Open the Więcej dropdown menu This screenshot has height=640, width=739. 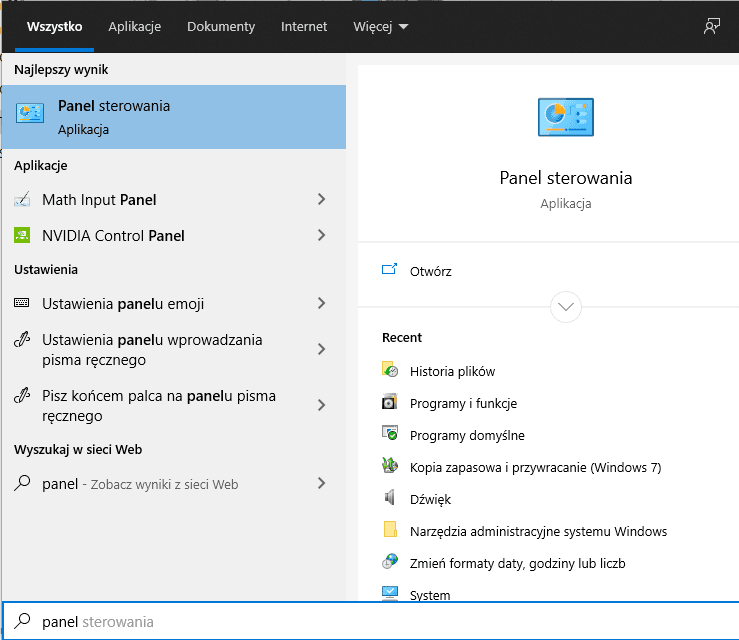tap(380, 26)
